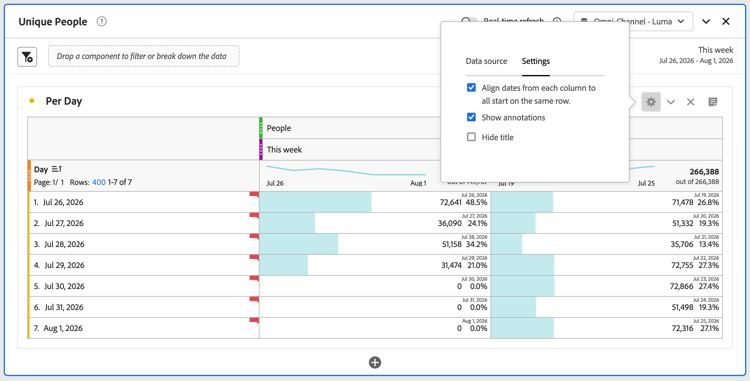Click the 72,866 value cell

[x=607, y=286]
